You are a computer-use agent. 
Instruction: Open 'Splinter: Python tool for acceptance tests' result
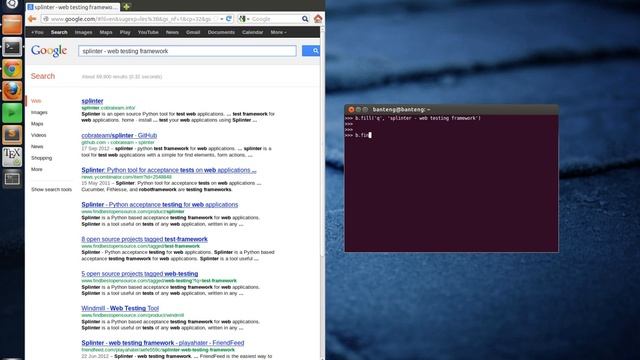pyautogui.click(x=169, y=170)
